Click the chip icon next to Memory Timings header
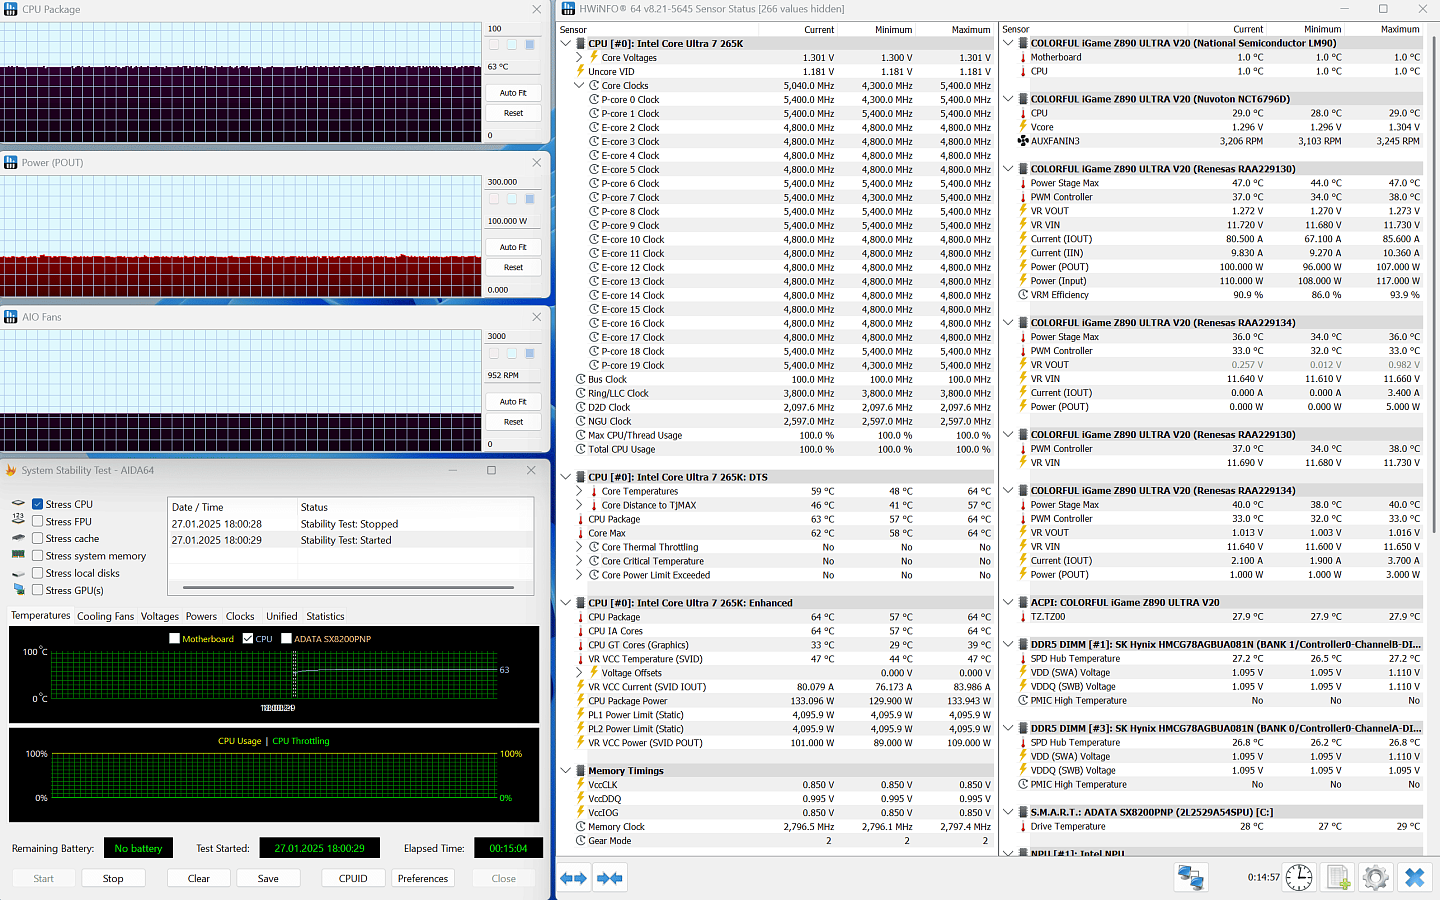Image resolution: width=1440 pixels, height=900 pixels. (x=580, y=771)
